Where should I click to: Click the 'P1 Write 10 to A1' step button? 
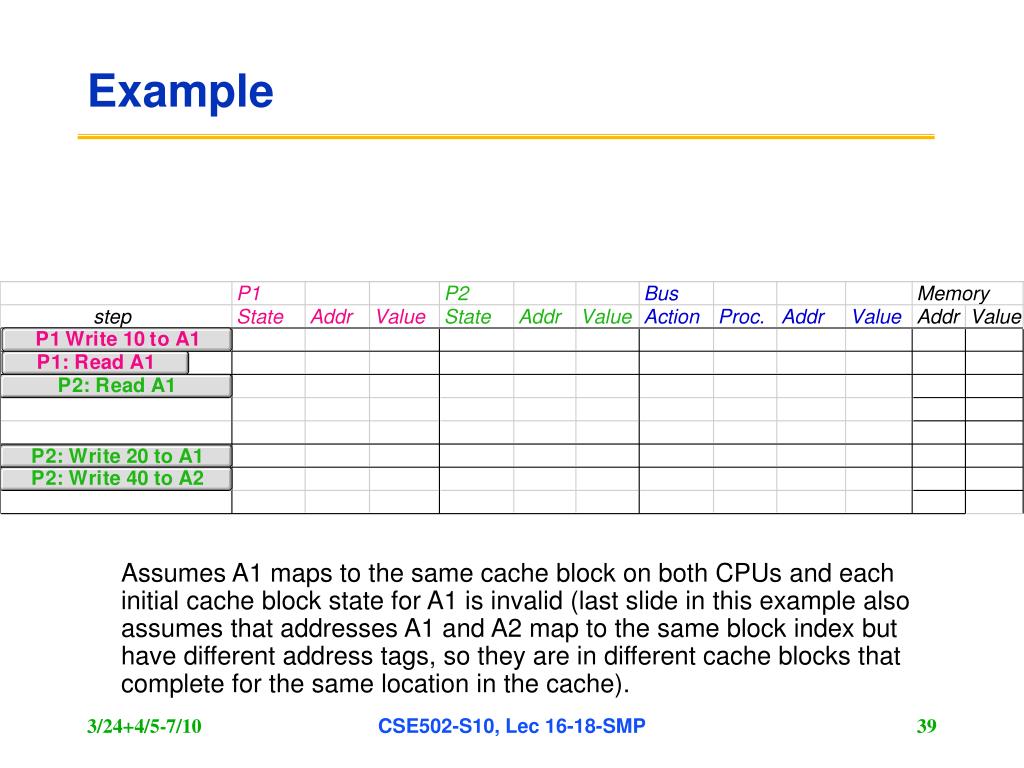117,340
